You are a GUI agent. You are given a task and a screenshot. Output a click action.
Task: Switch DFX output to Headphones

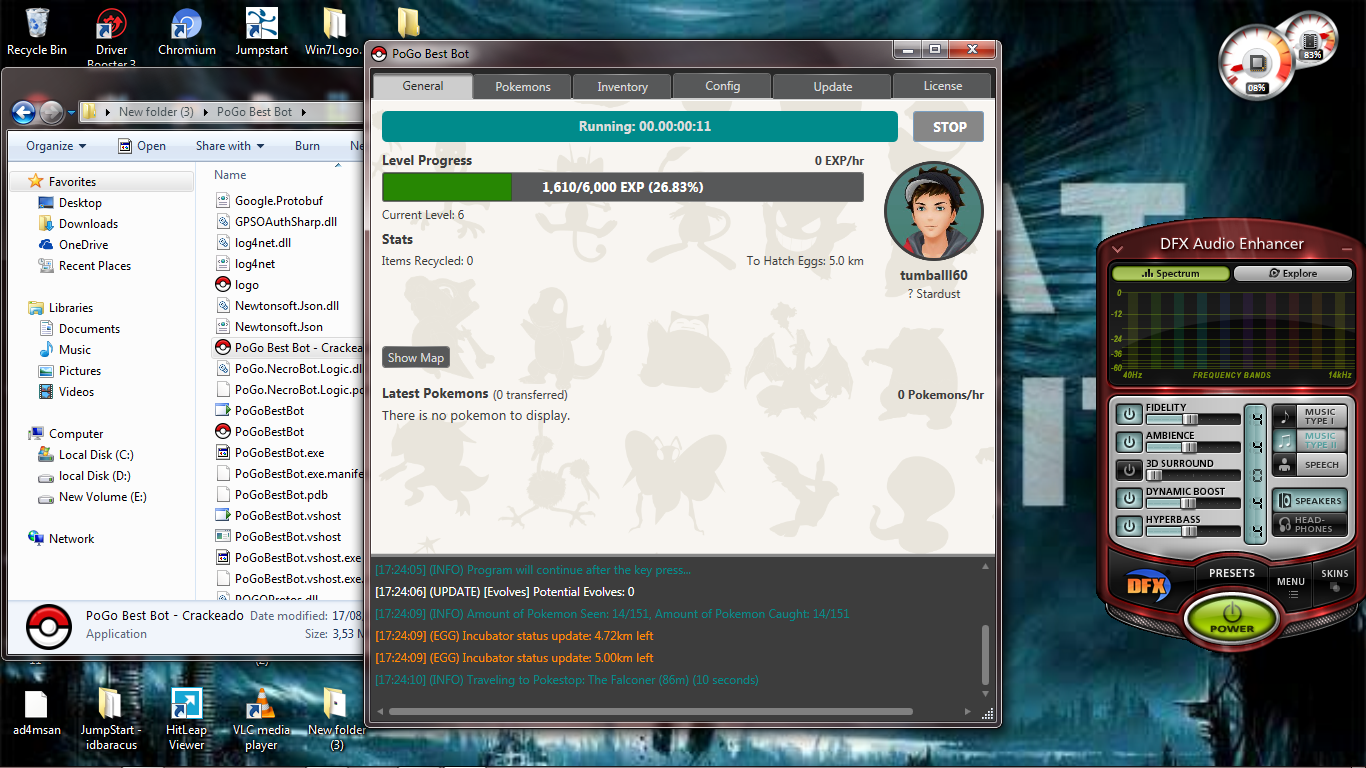[1309, 525]
